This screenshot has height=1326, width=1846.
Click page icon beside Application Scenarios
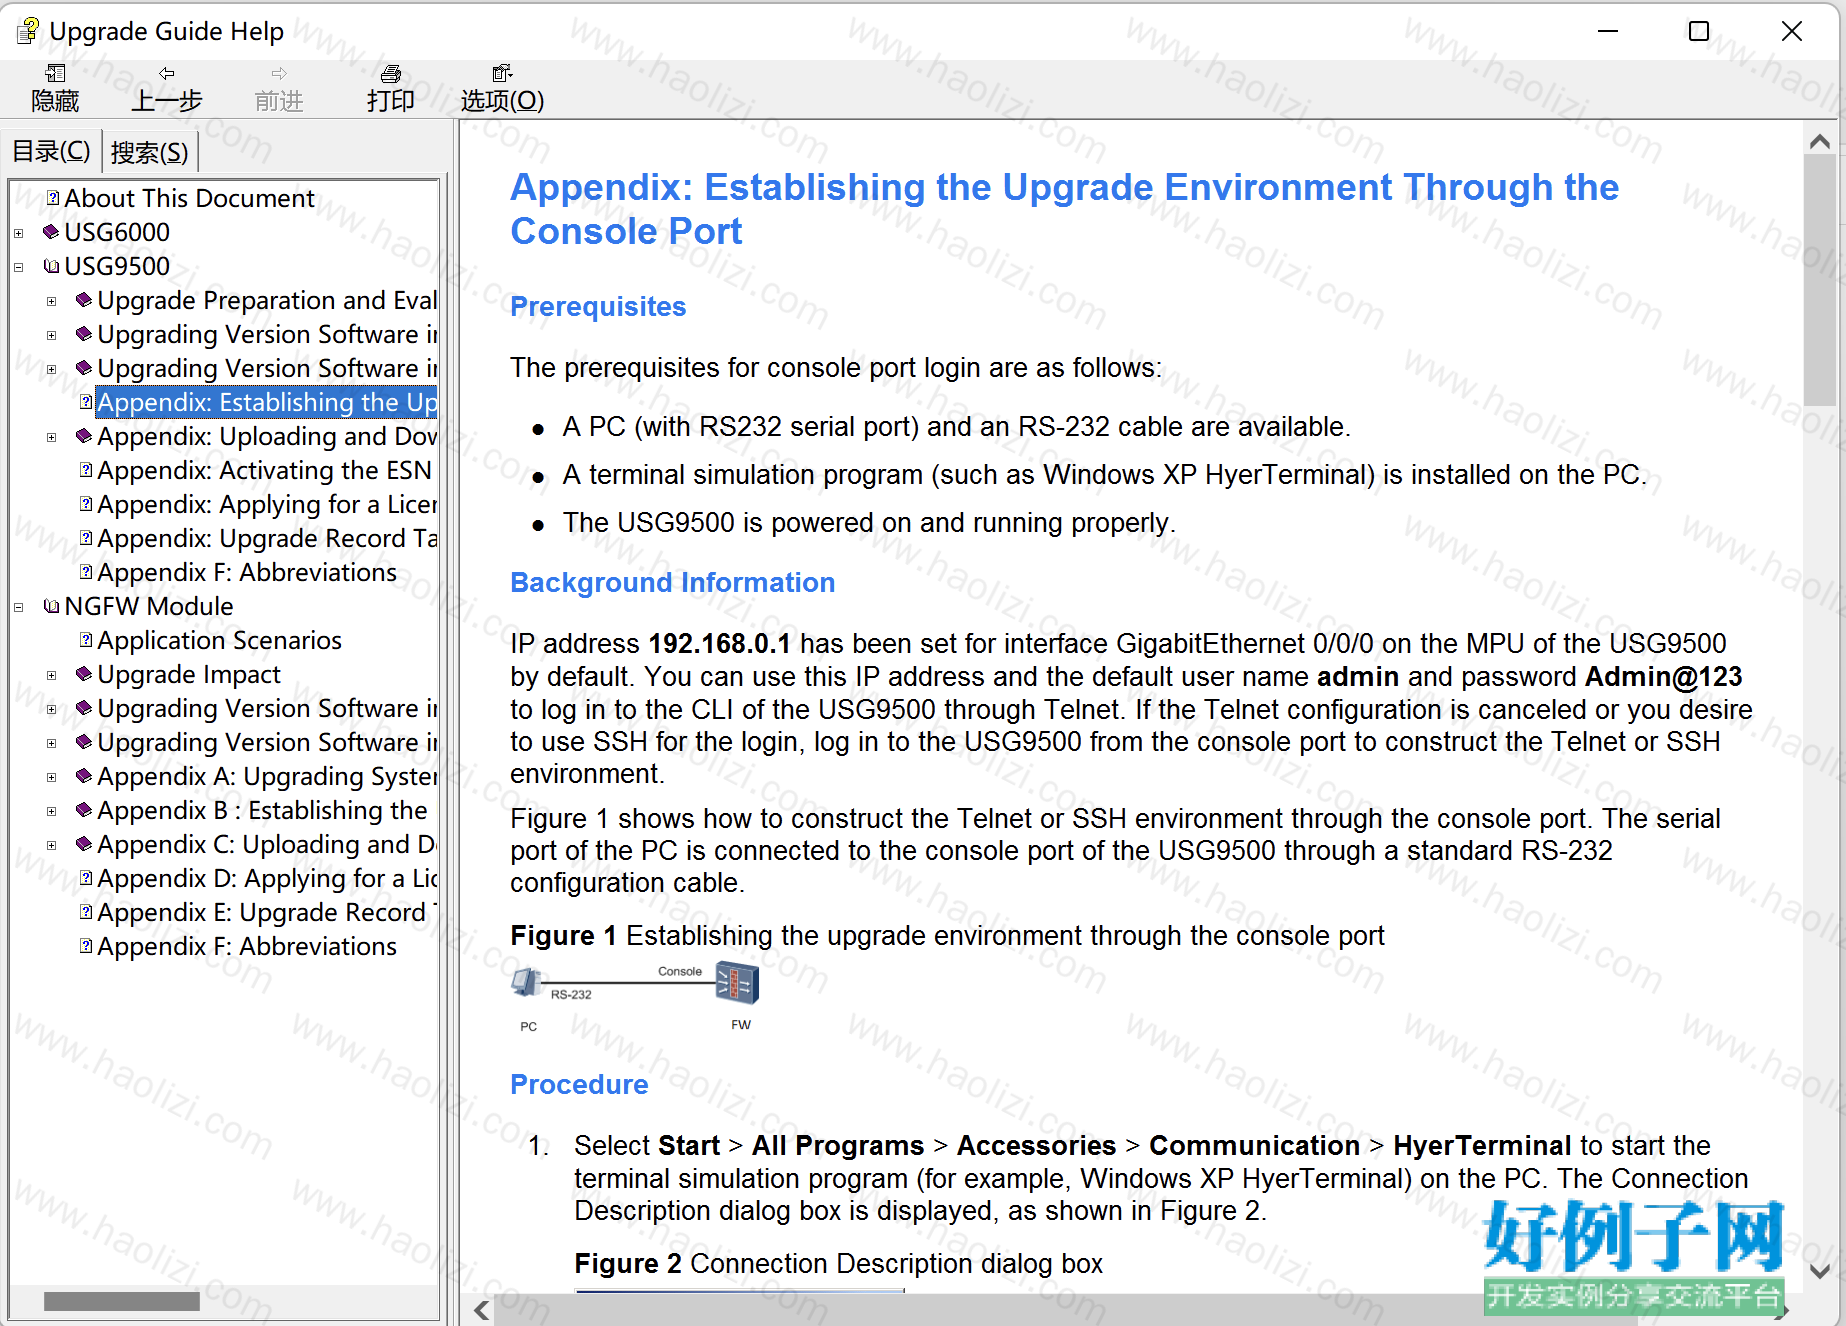coord(86,640)
